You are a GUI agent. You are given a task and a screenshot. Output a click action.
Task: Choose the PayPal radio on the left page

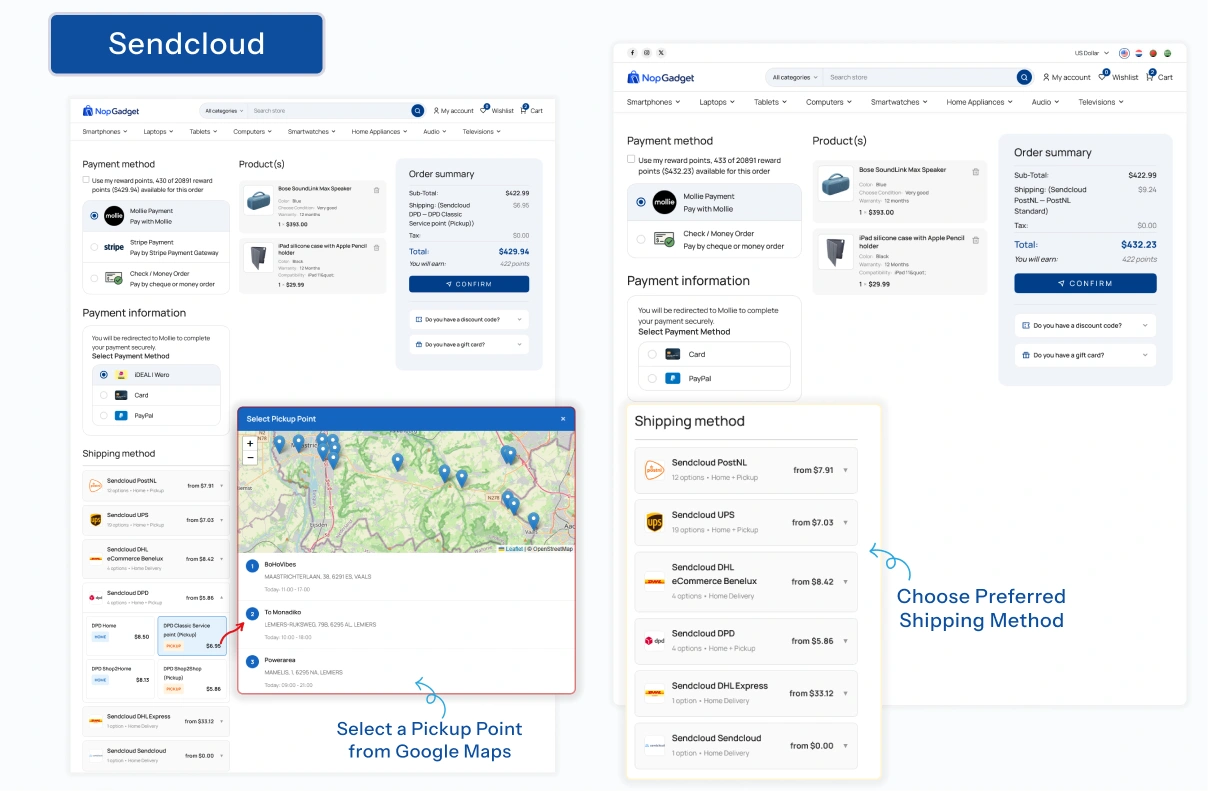(103, 415)
